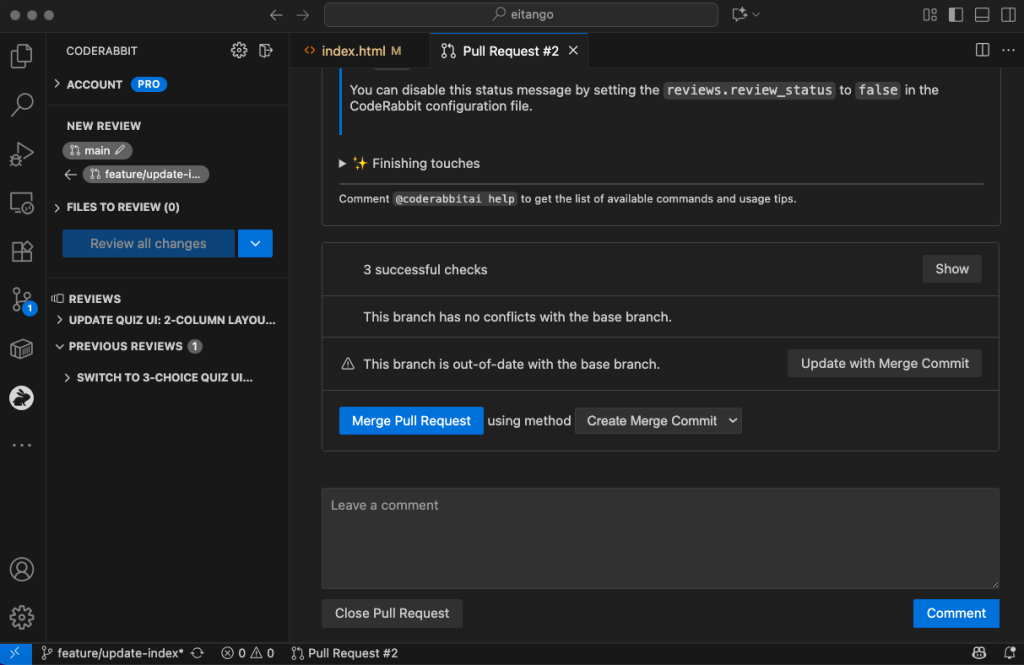Open the CodeRabbit rabbit icon view

coord(22,398)
